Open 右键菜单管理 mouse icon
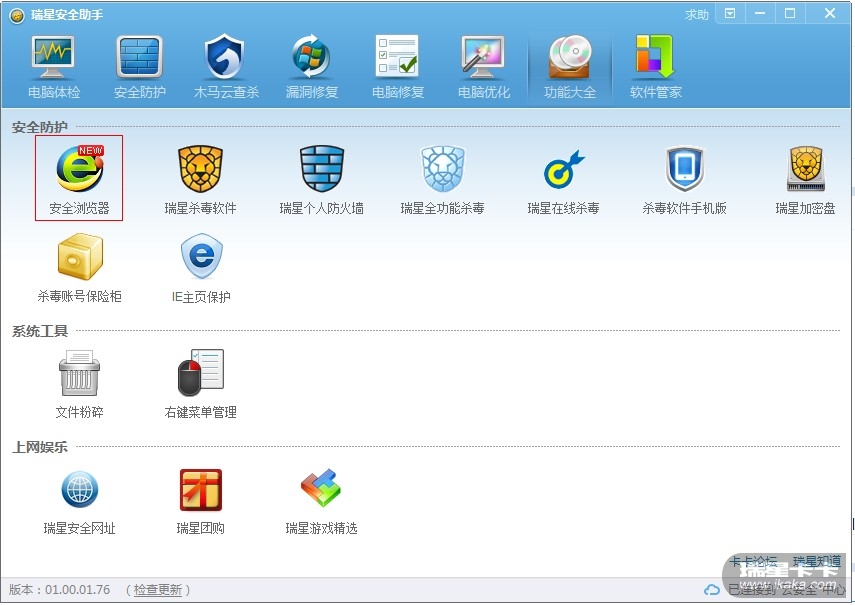 pyautogui.click(x=201, y=373)
